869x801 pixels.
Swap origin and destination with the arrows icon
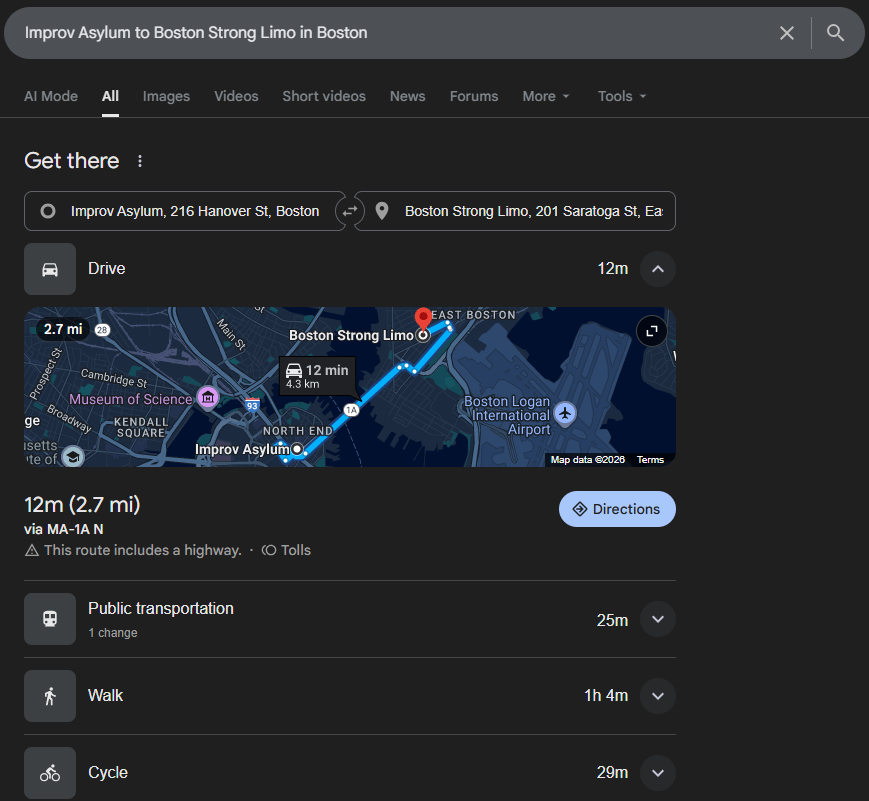tap(350, 211)
